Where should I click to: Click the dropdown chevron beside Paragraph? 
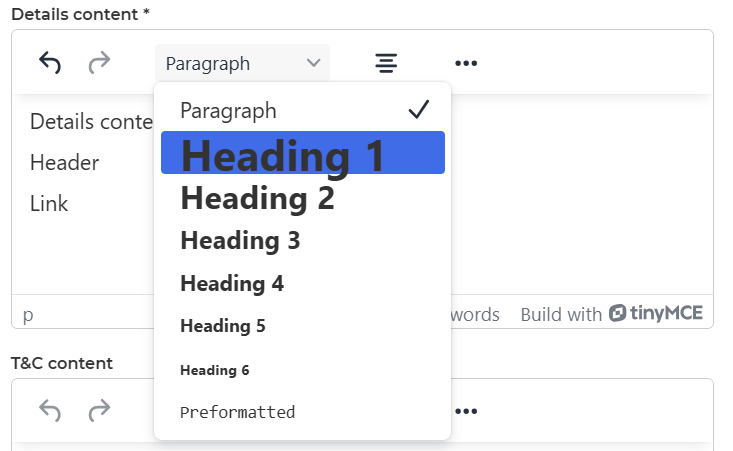314,63
